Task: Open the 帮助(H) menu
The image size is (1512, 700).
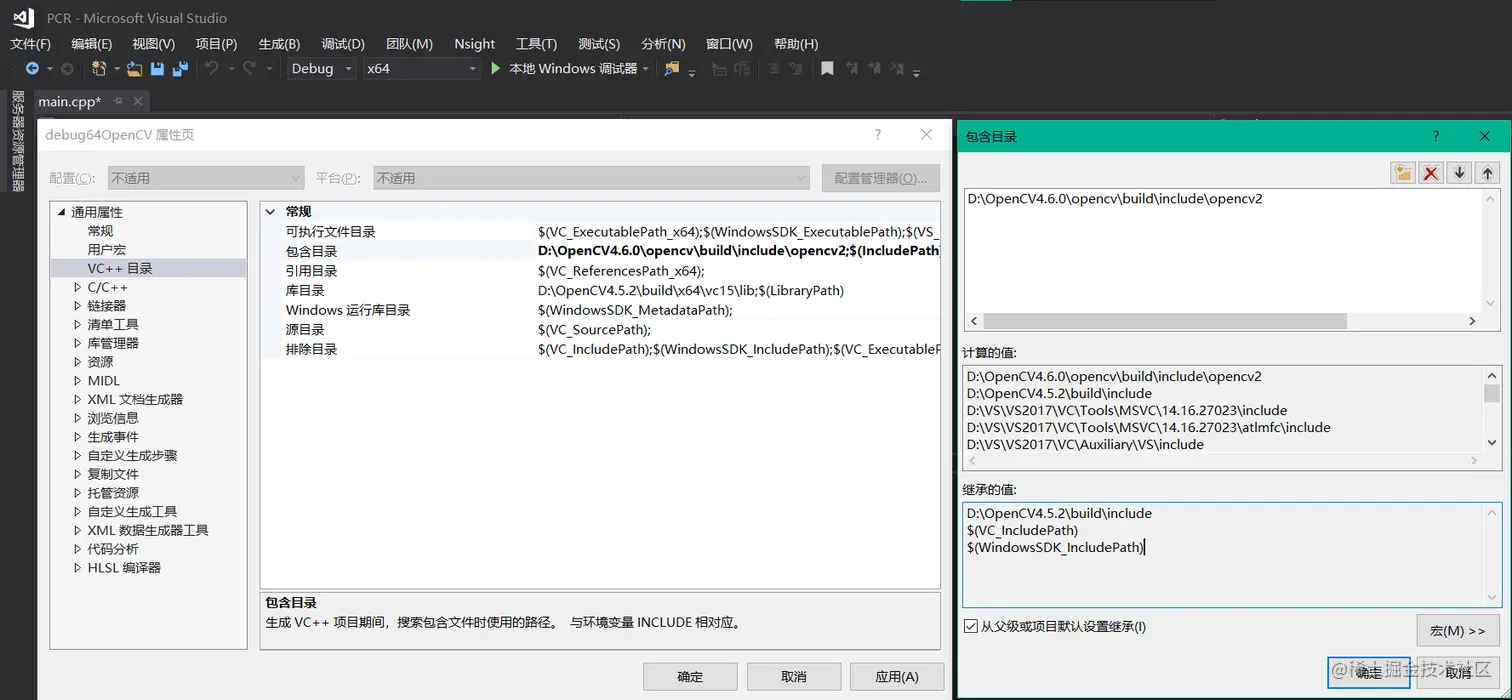Action: (x=796, y=43)
